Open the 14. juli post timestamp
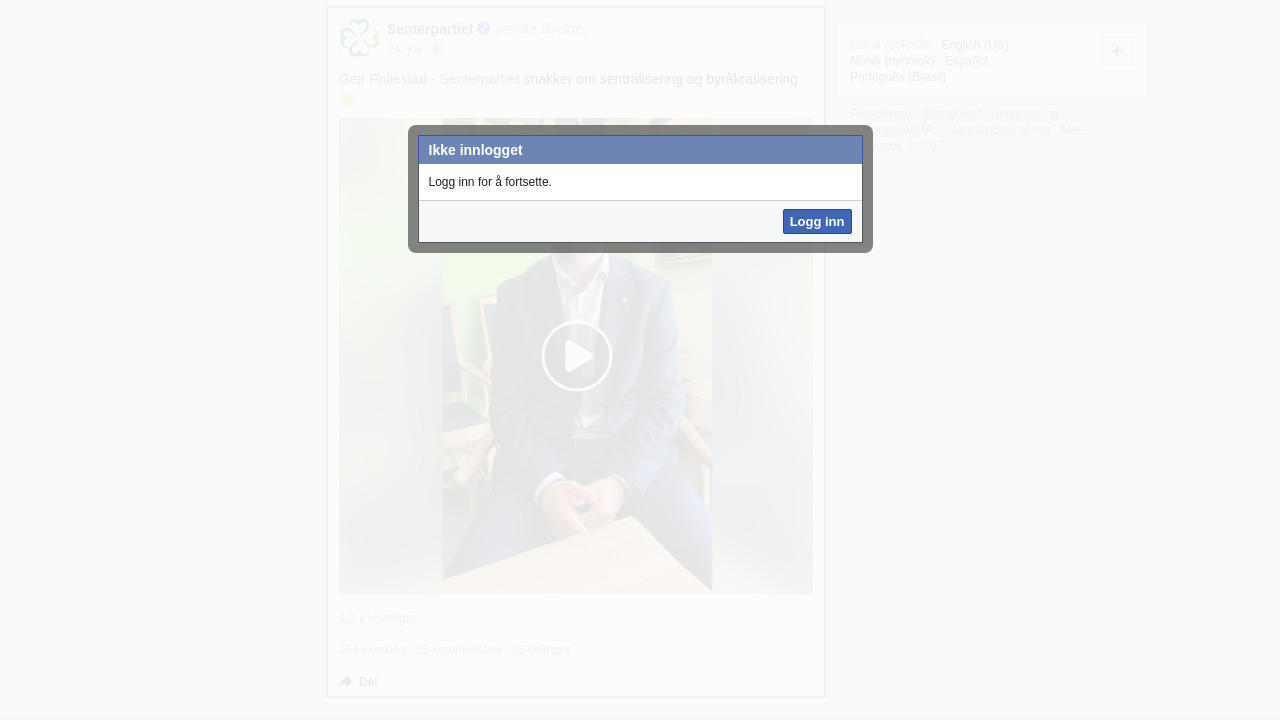The height and width of the screenshot is (720, 1280). tap(404, 49)
